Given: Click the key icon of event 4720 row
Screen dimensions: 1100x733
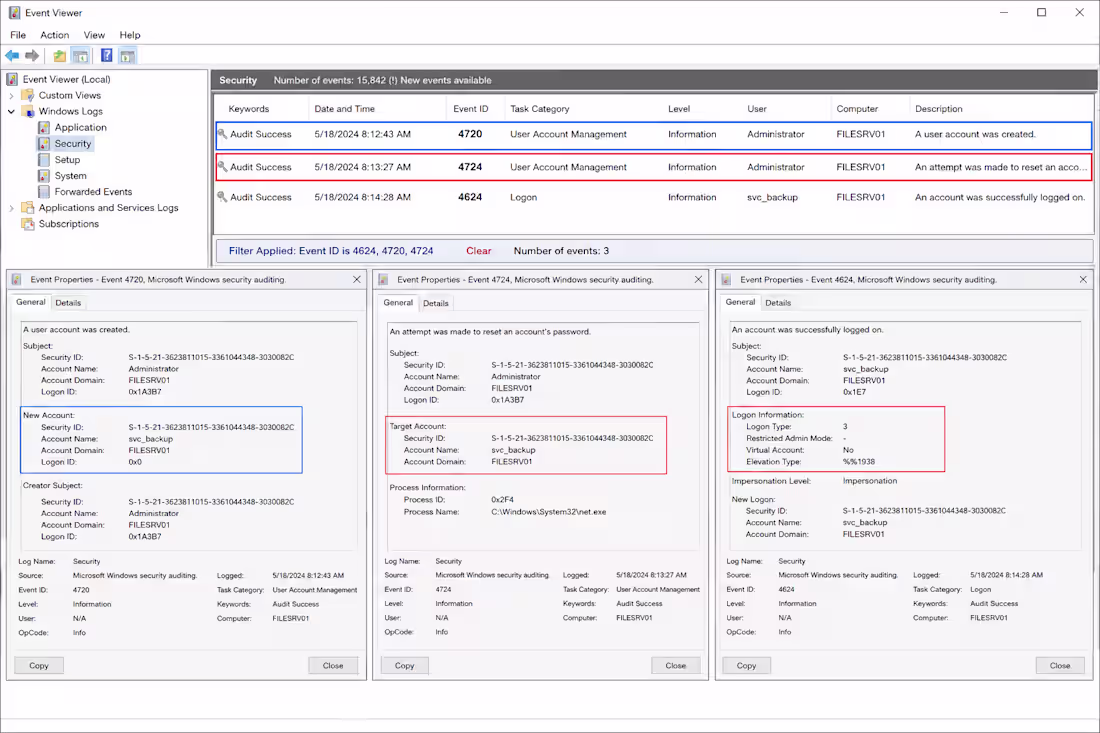Looking at the screenshot, I should [x=222, y=133].
